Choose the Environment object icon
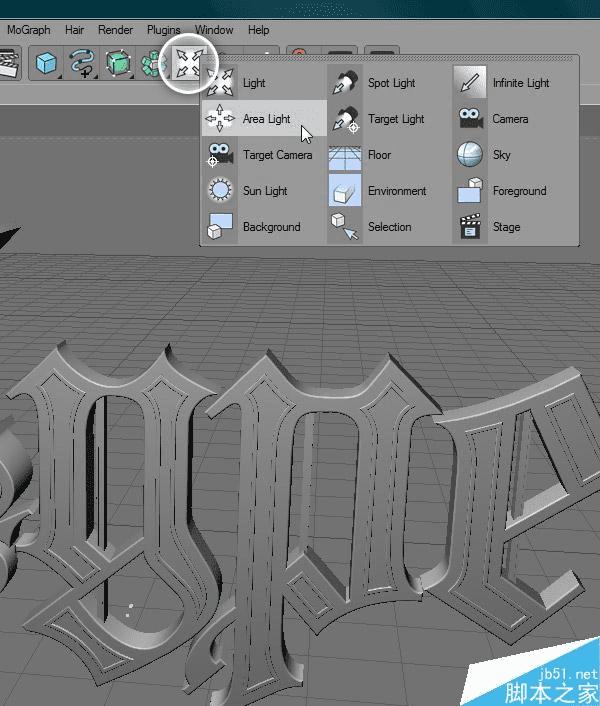 345,190
